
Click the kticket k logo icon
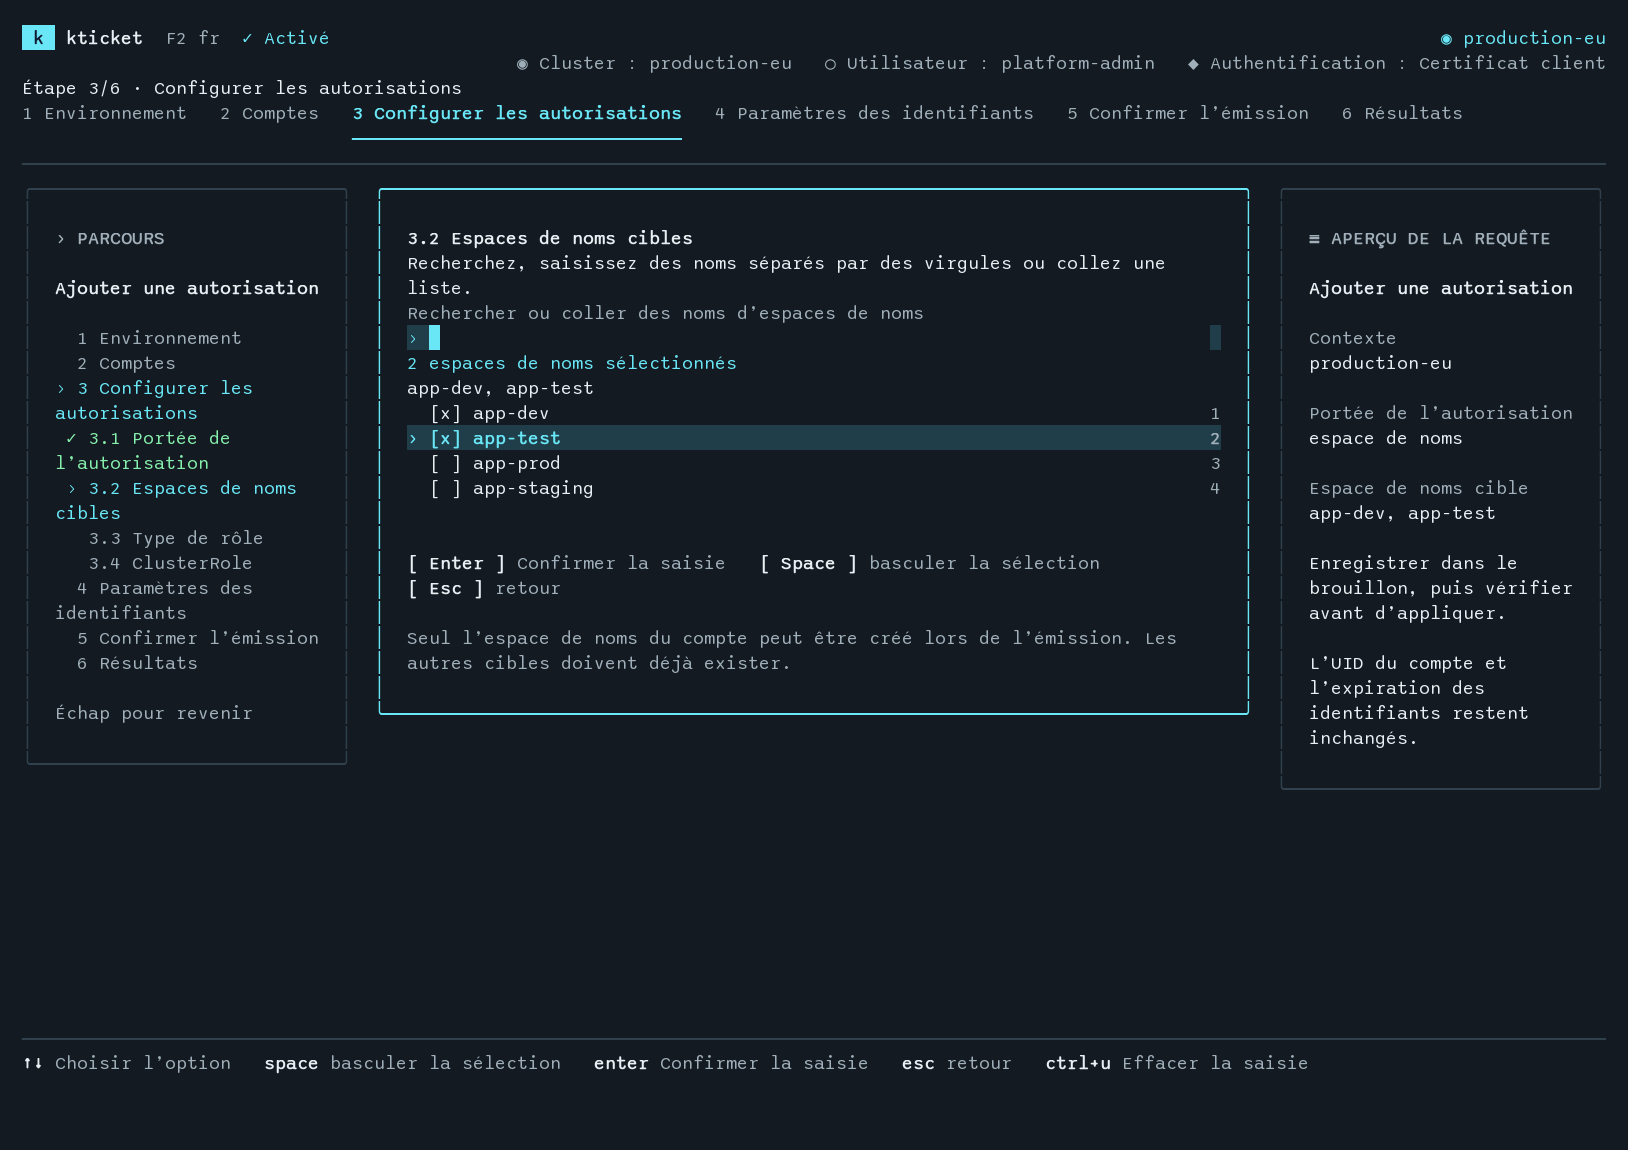pyautogui.click(x=38, y=38)
